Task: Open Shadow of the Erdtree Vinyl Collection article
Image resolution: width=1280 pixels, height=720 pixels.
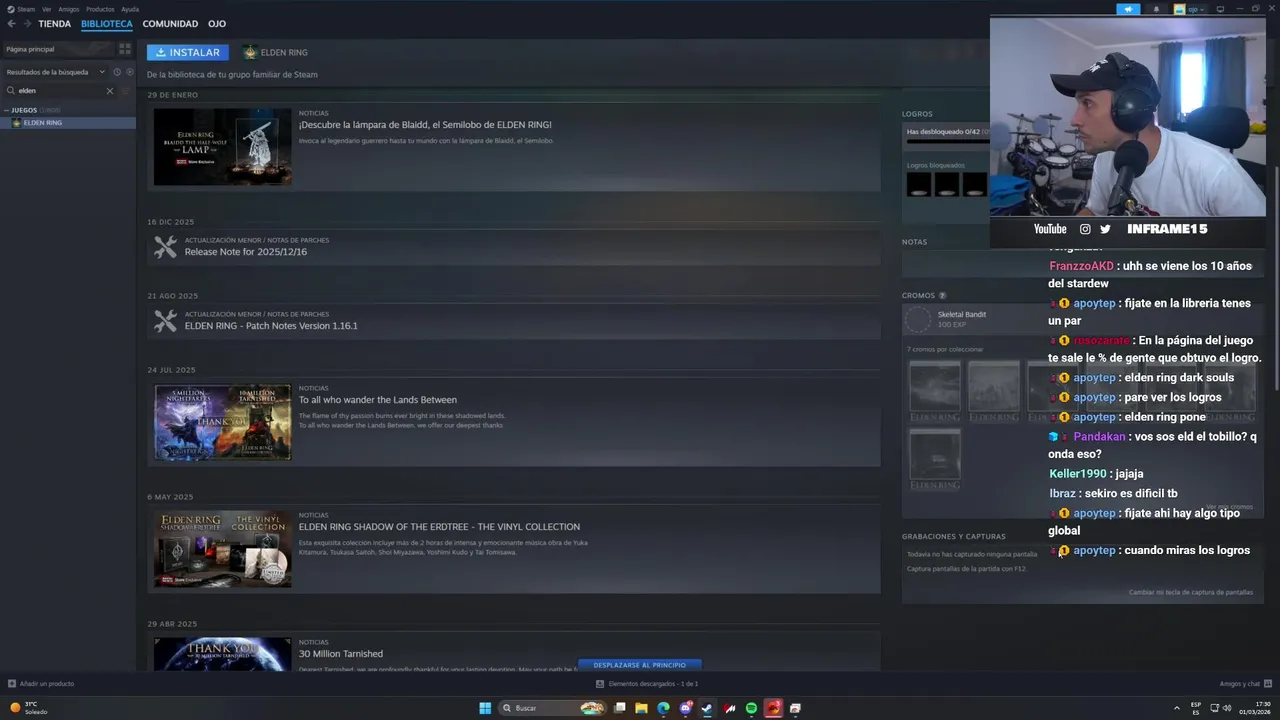Action: [x=439, y=527]
